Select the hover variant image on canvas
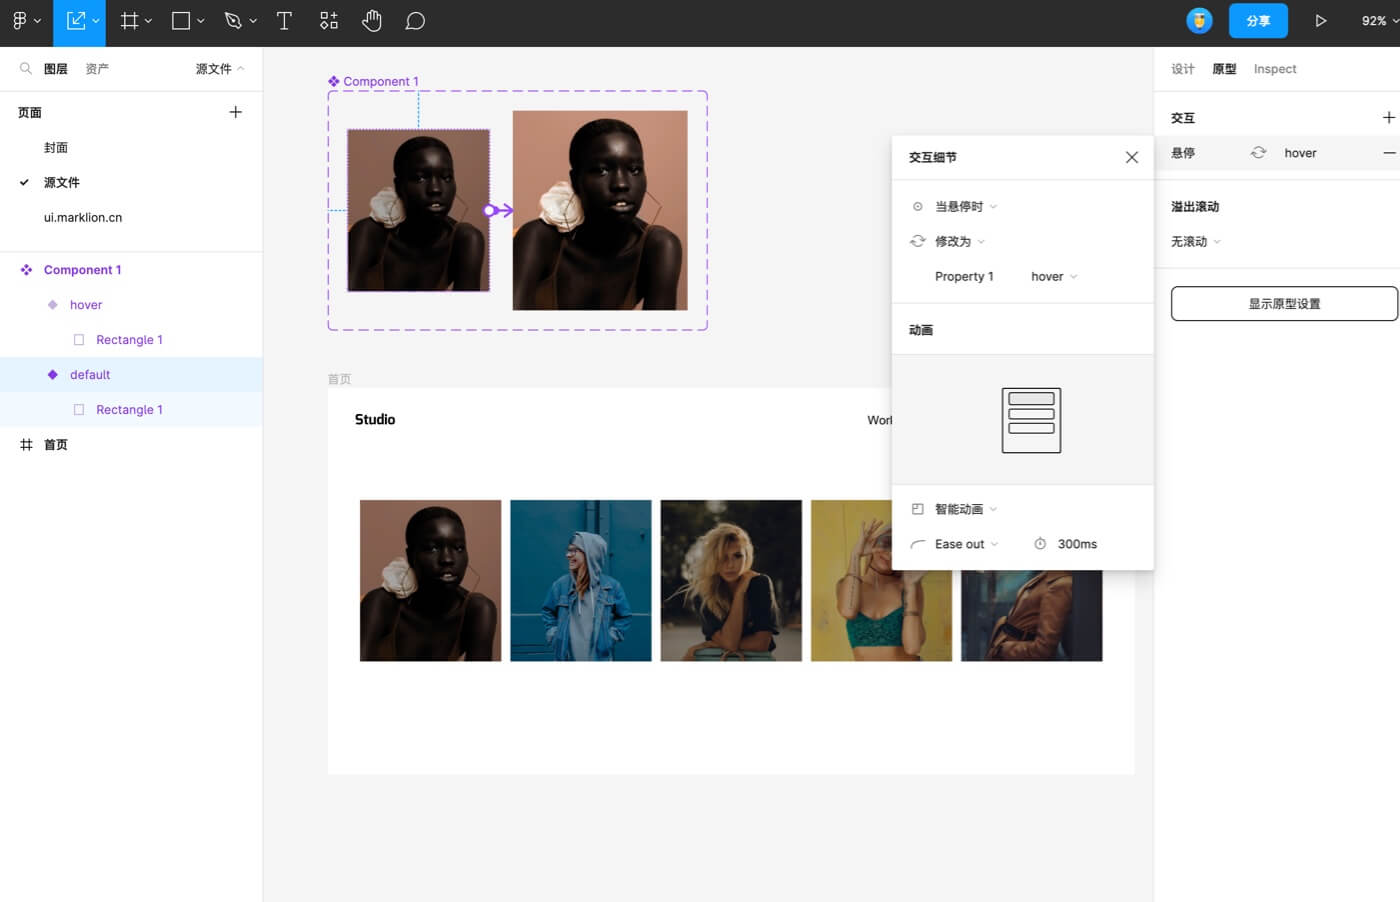 tap(600, 210)
